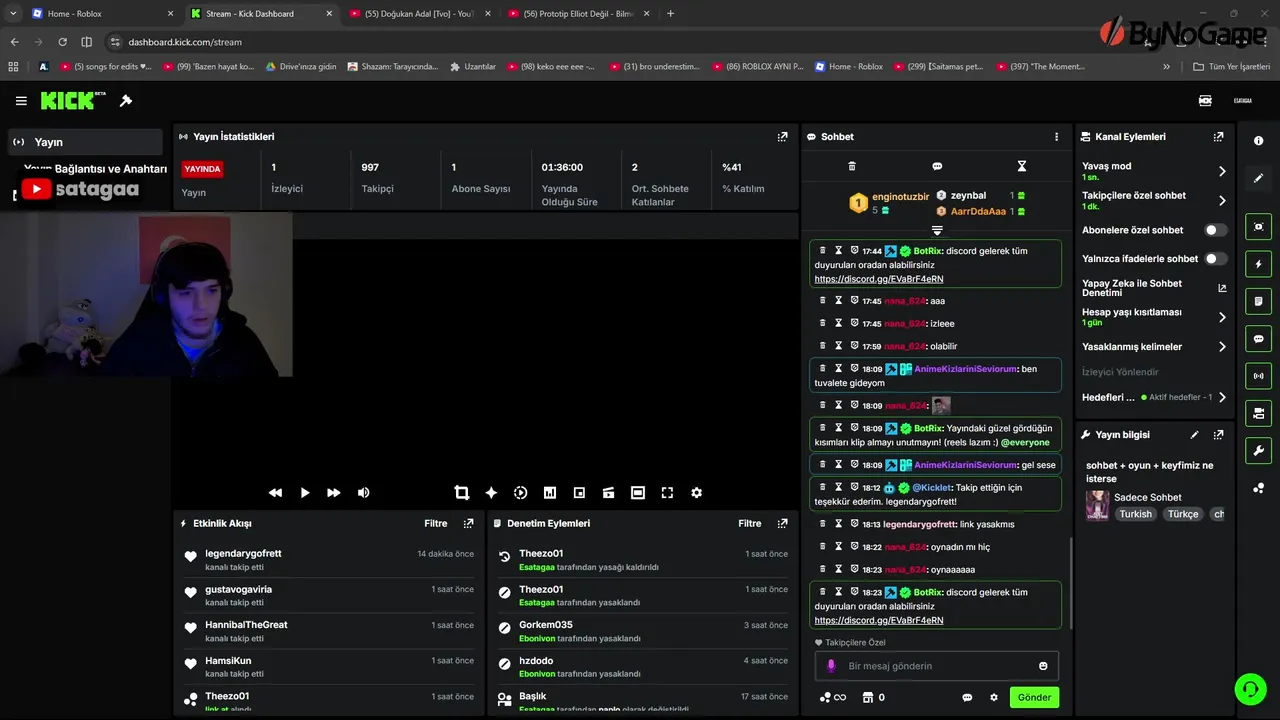Click the wrench icon in the right sidebar
Screen dimensions: 1280x720
(1258, 451)
